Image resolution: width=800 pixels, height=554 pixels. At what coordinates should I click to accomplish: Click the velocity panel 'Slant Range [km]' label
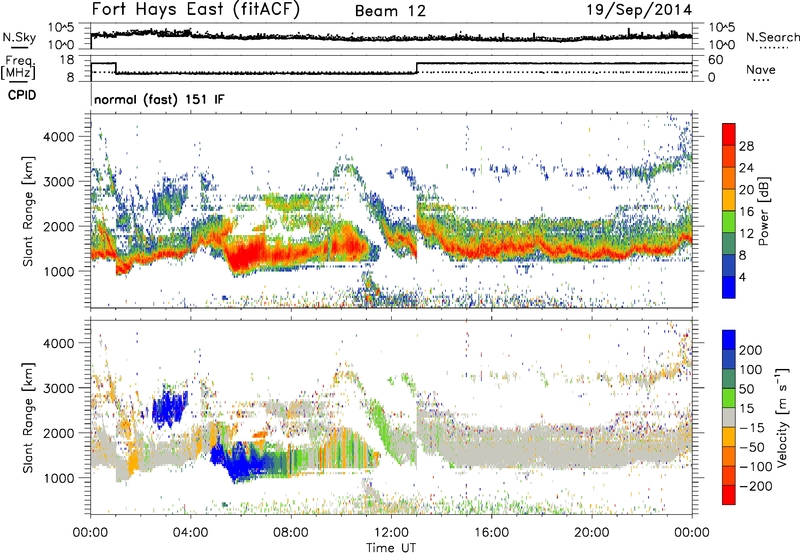(28, 418)
